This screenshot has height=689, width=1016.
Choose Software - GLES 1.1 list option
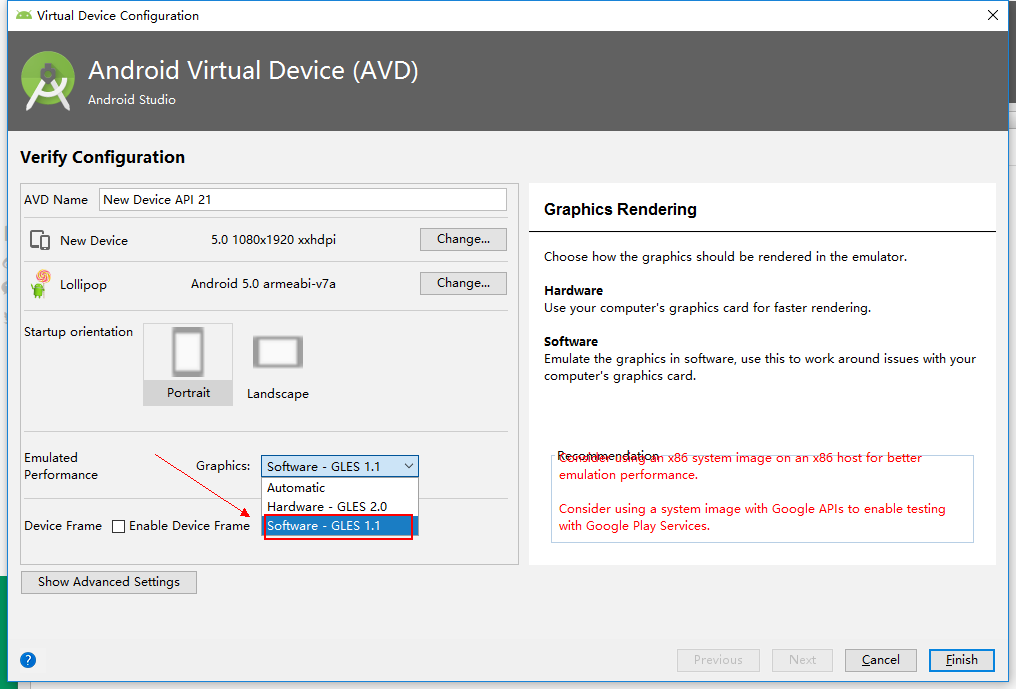click(340, 526)
